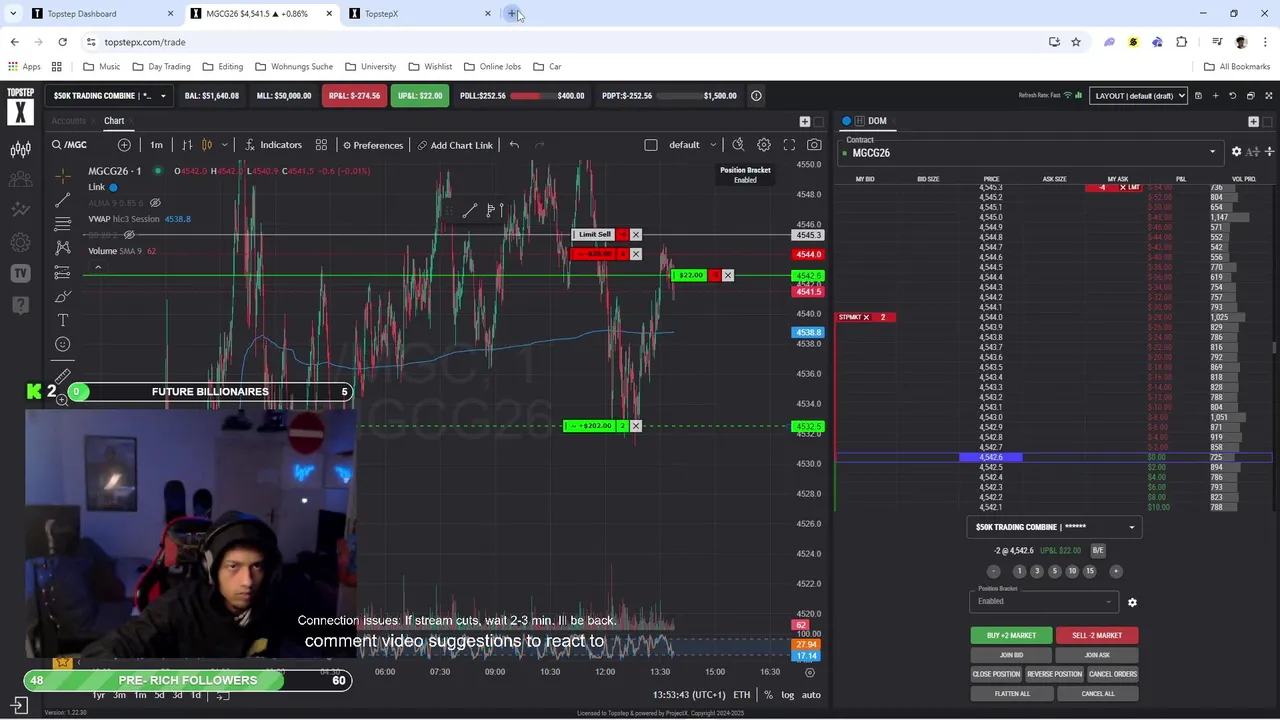Open the bar style selector icon

point(187,145)
